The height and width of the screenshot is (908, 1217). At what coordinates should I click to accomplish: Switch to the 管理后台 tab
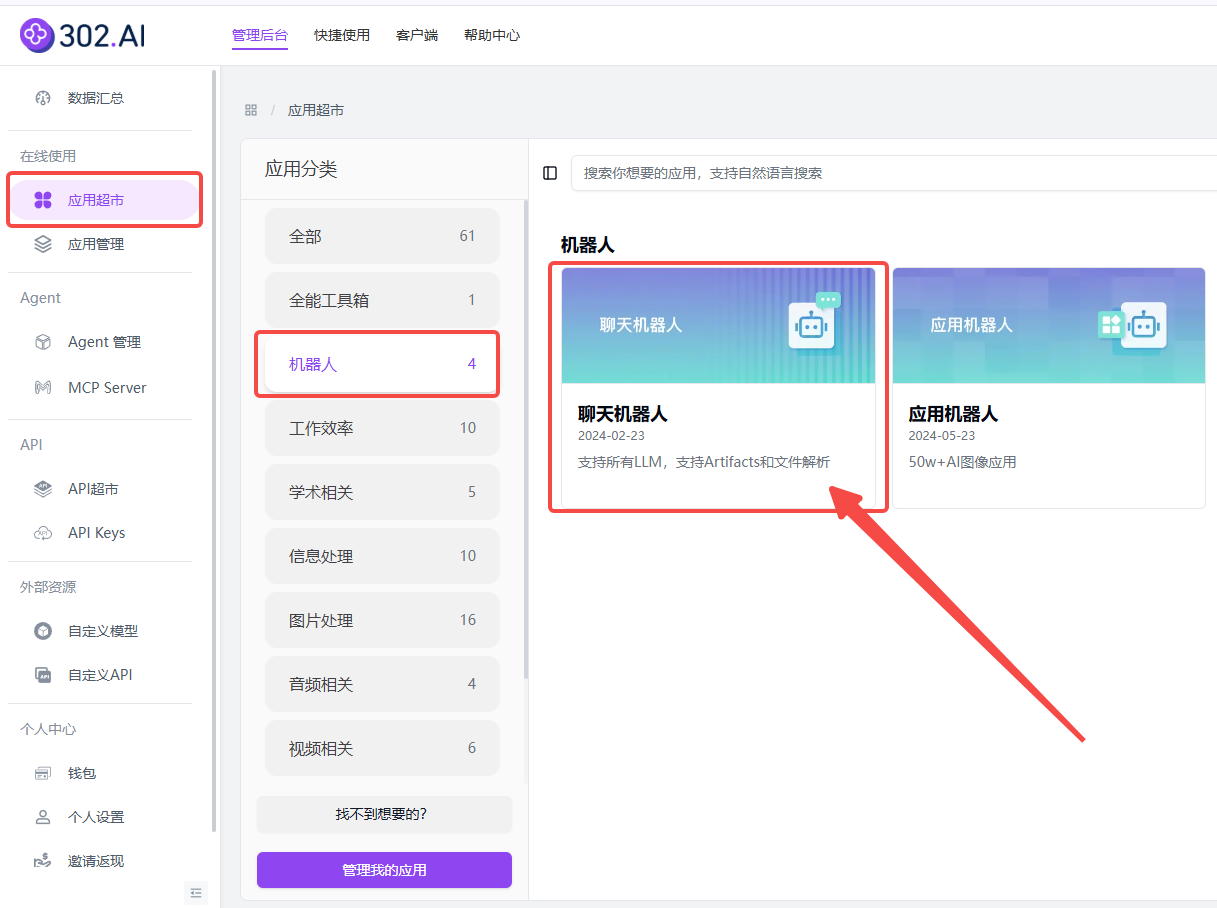click(260, 35)
